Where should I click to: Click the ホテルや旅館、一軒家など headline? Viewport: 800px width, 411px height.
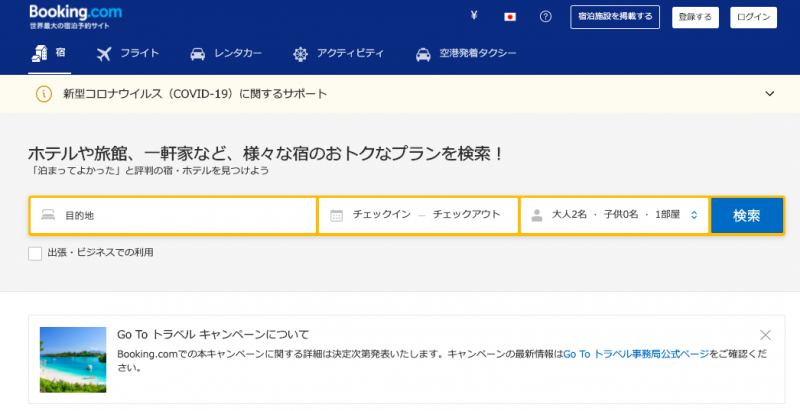(x=265, y=153)
